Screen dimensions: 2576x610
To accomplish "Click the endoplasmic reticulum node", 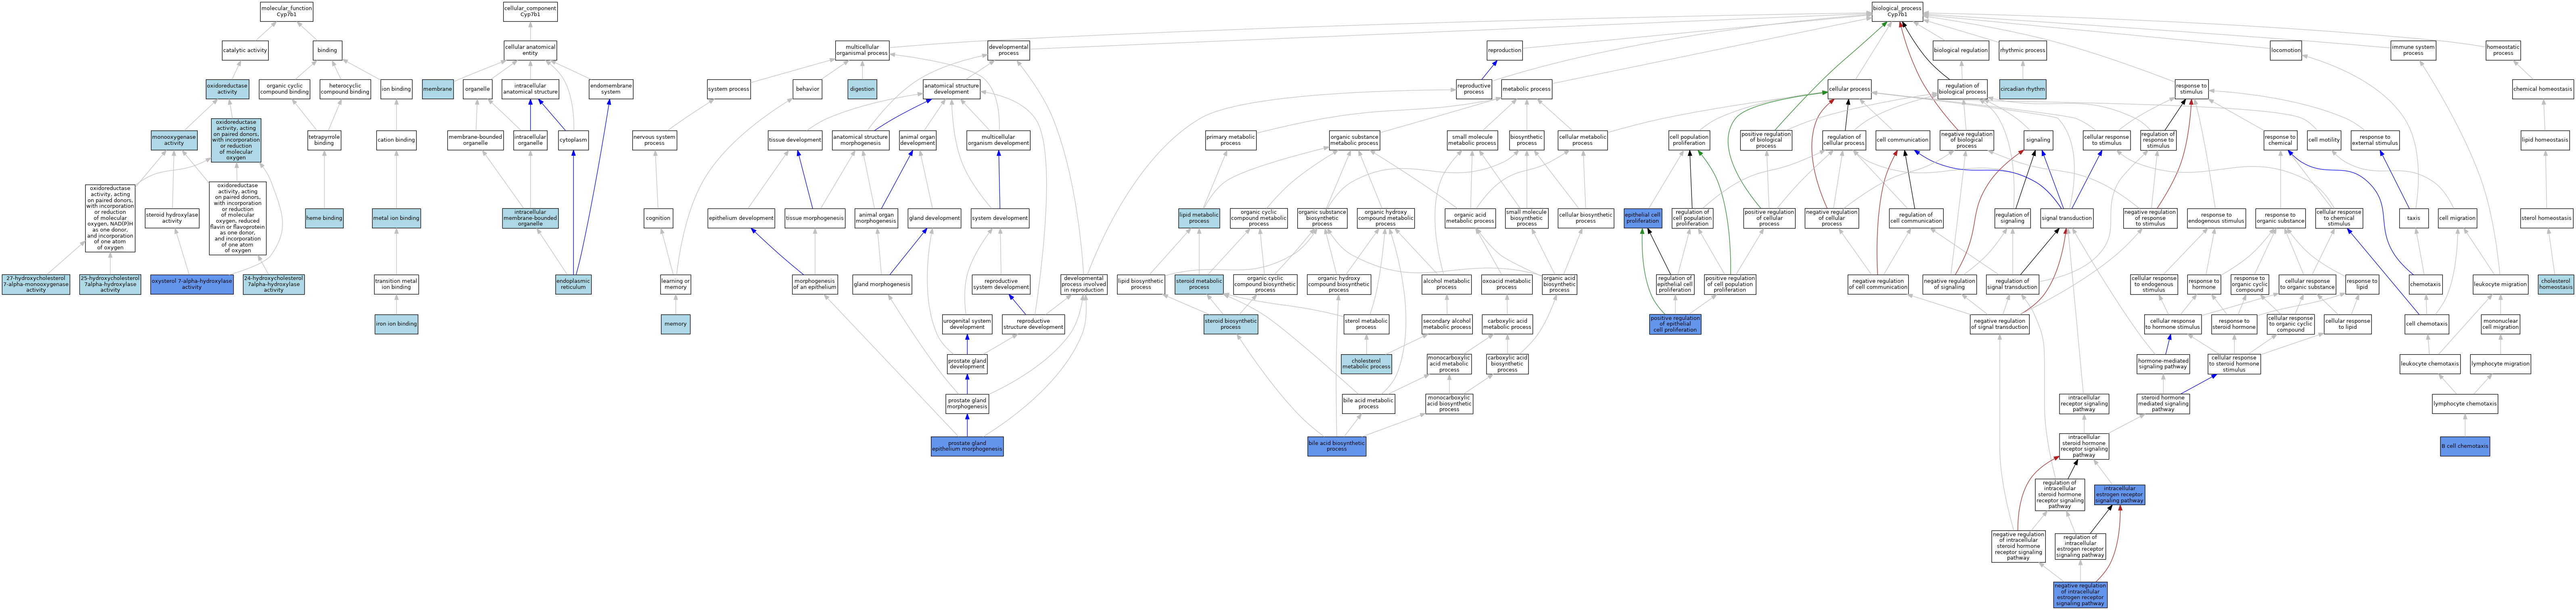I will pyautogui.click(x=573, y=284).
